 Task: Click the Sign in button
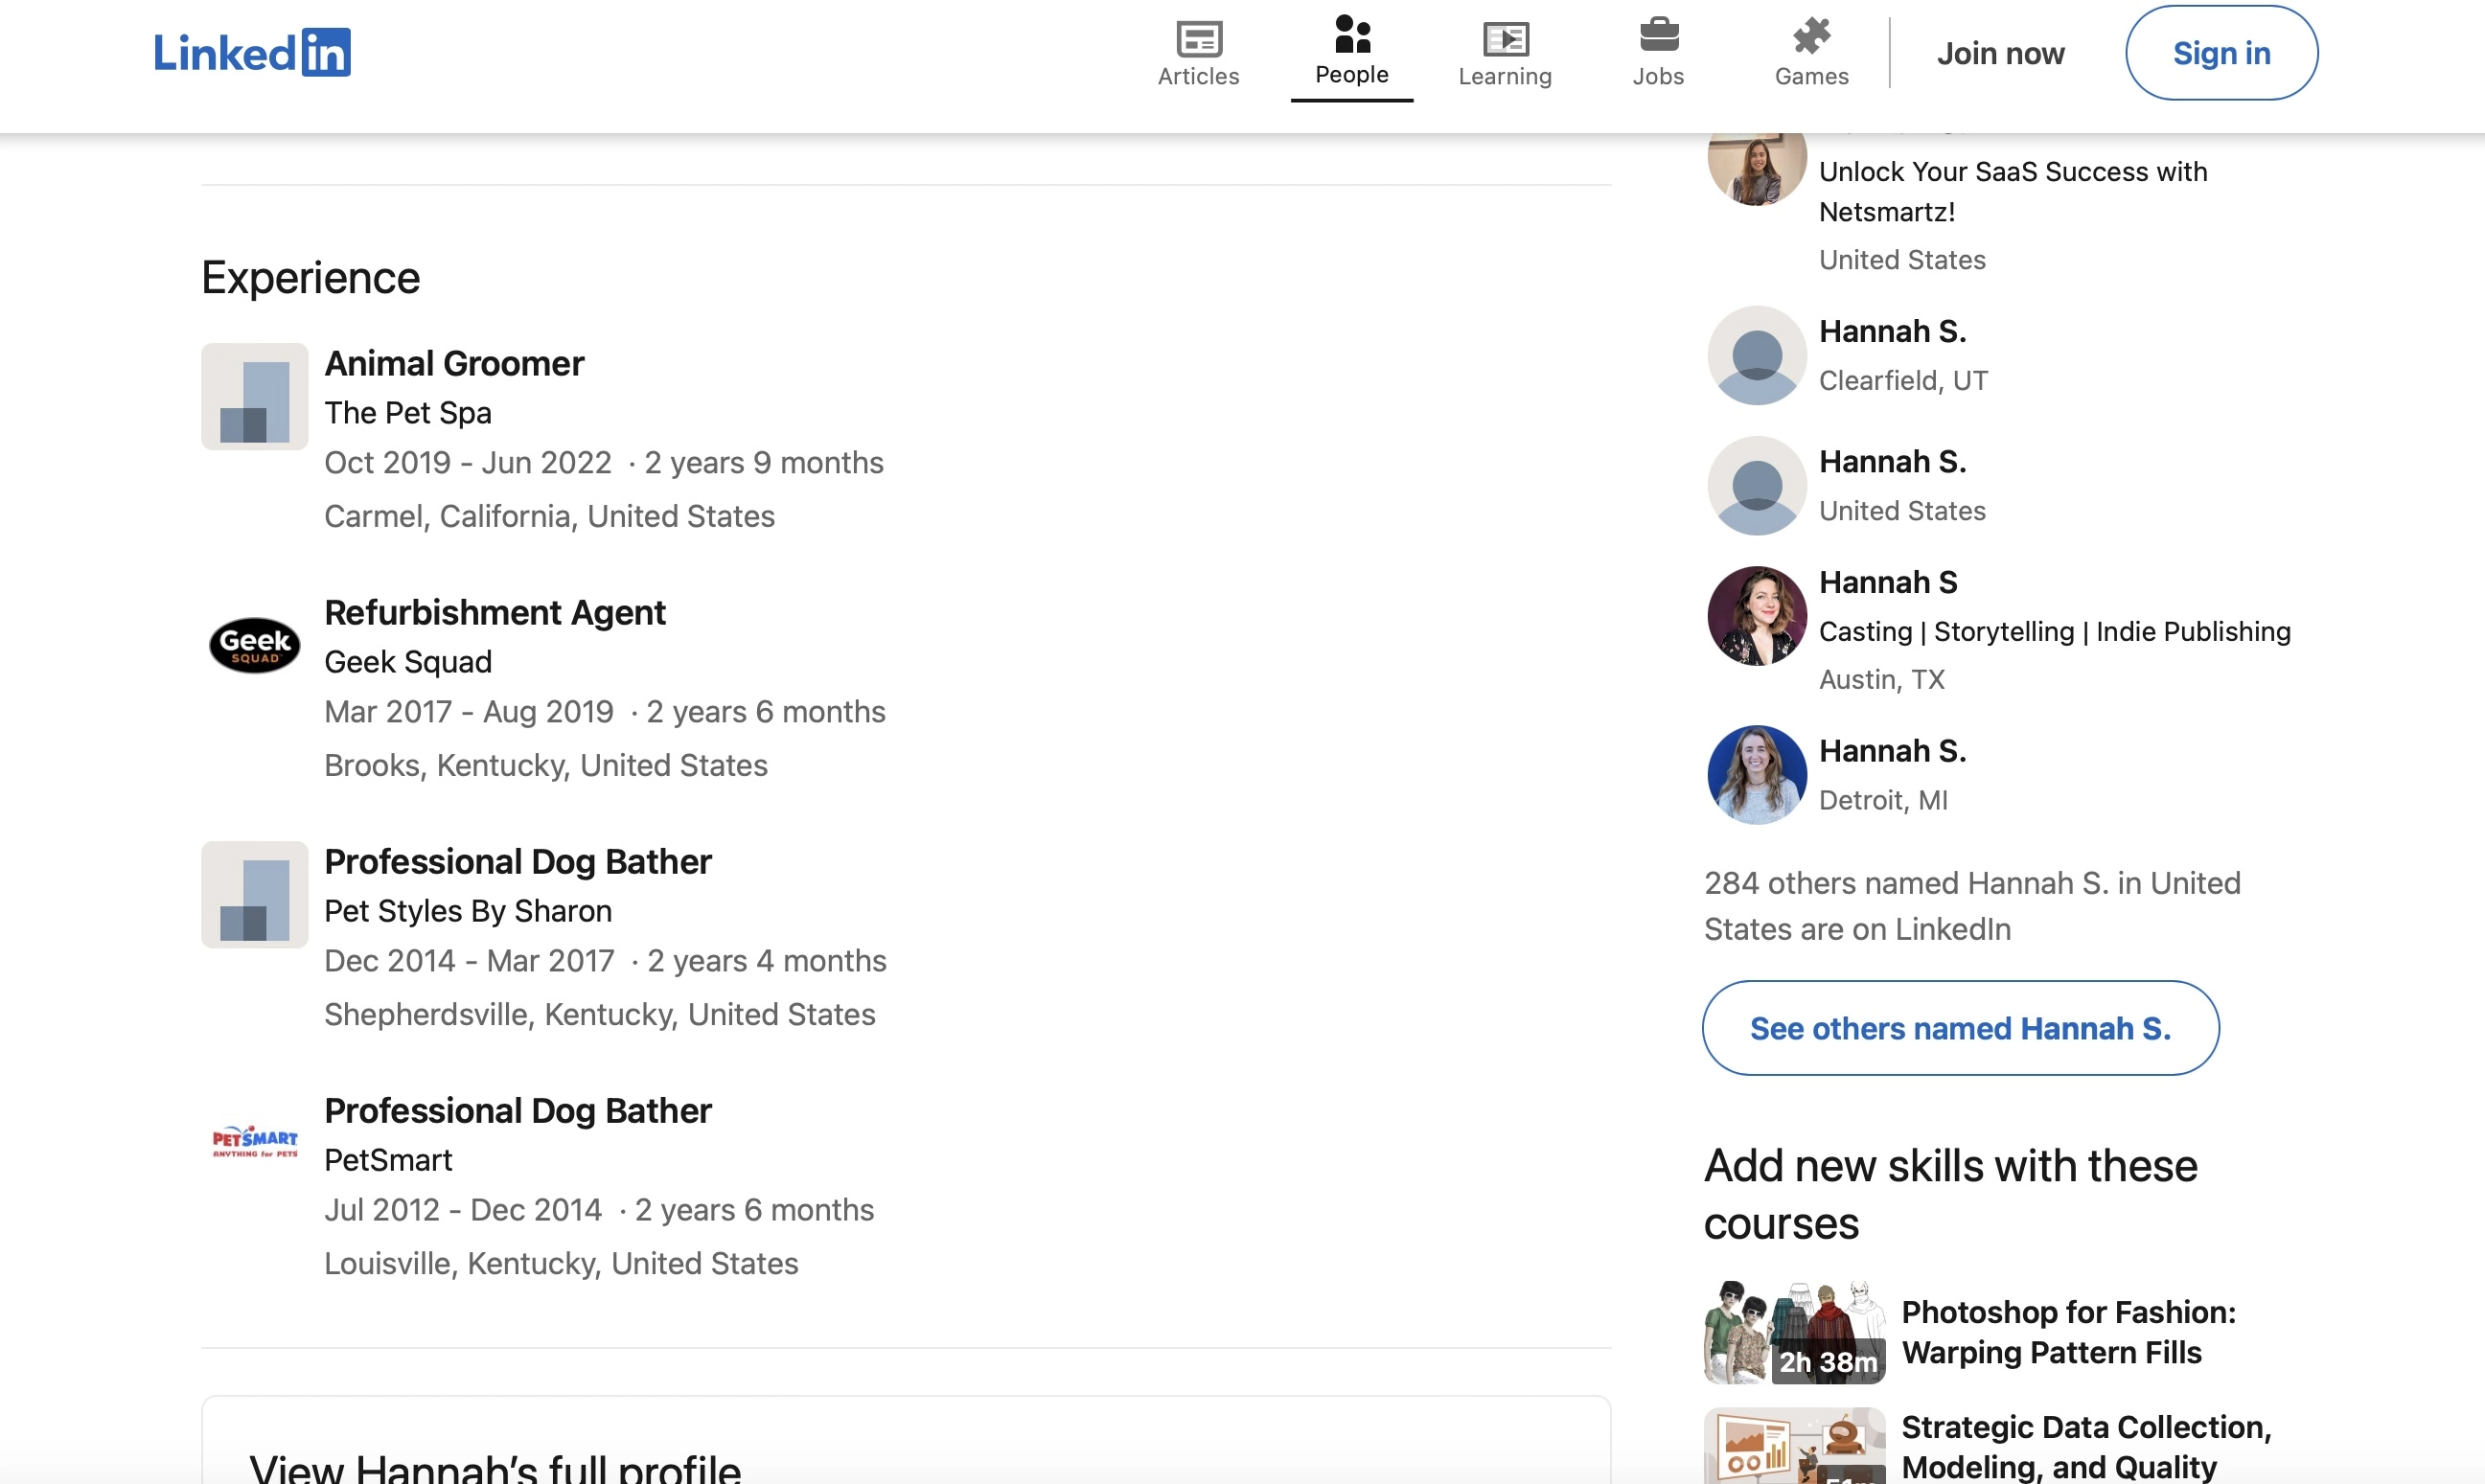(2221, 53)
